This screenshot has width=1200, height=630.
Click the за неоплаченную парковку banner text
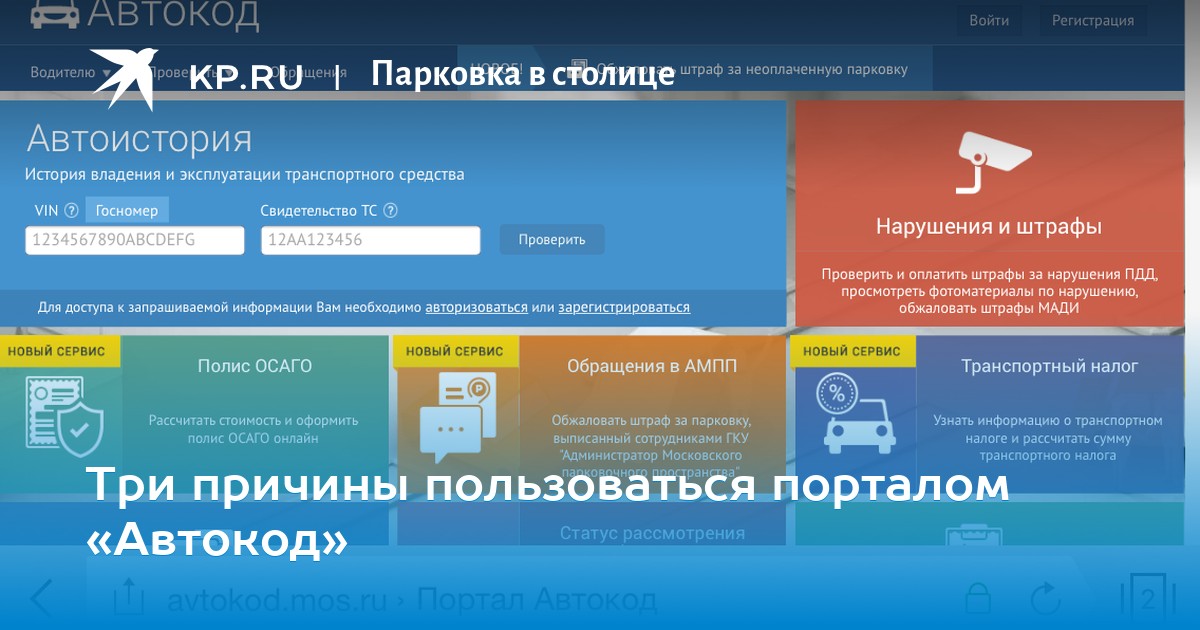817,69
